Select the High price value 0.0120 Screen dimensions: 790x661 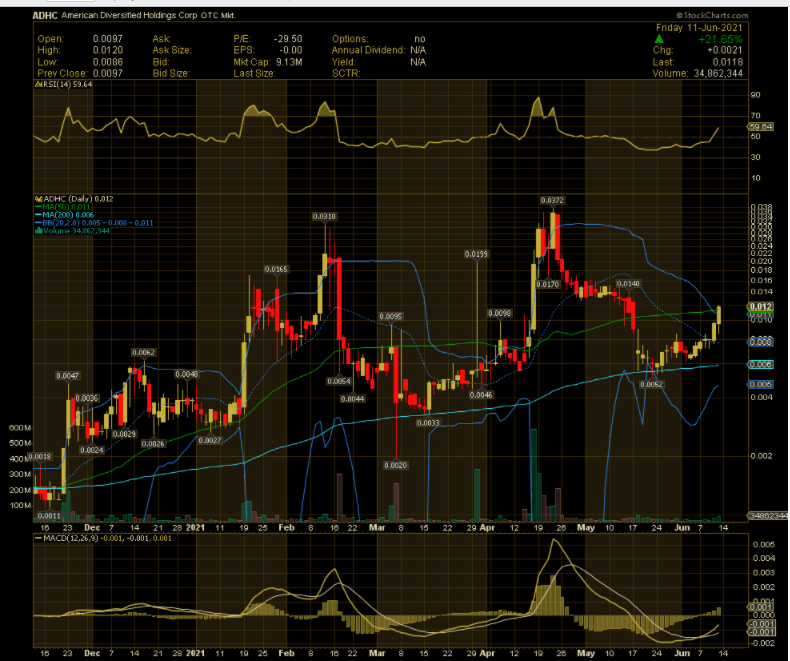click(107, 50)
